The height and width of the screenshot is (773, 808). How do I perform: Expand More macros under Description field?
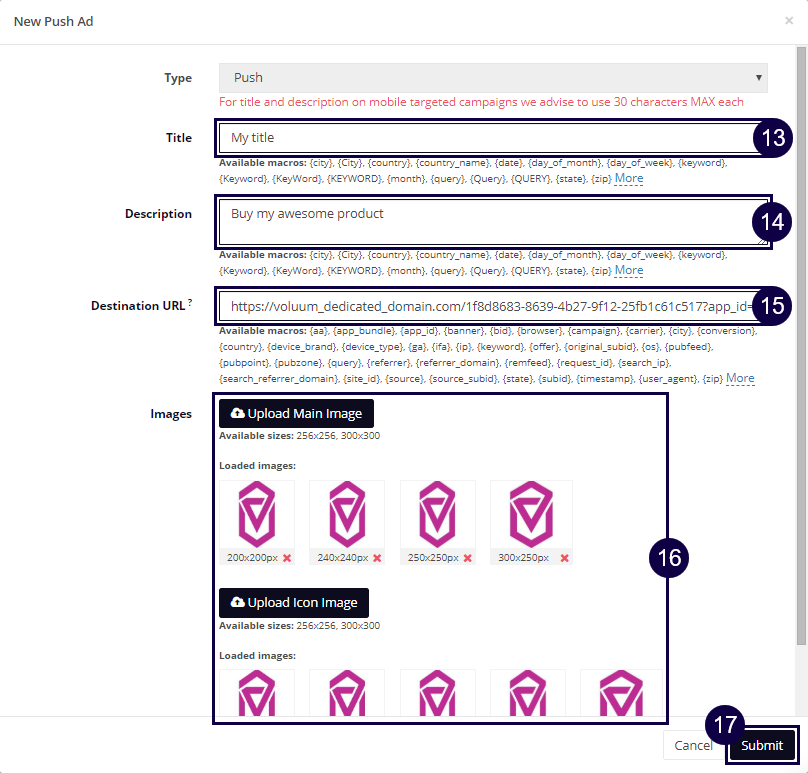coord(628,270)
